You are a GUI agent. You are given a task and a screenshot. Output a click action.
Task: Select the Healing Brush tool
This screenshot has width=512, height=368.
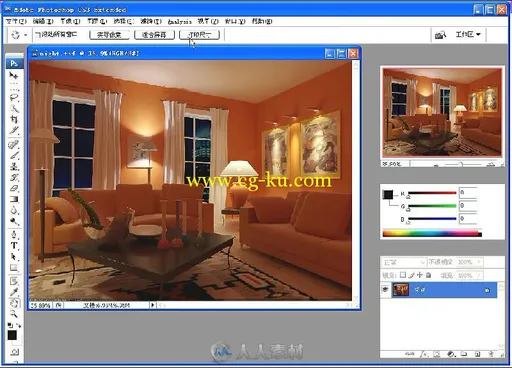(14, 144)
